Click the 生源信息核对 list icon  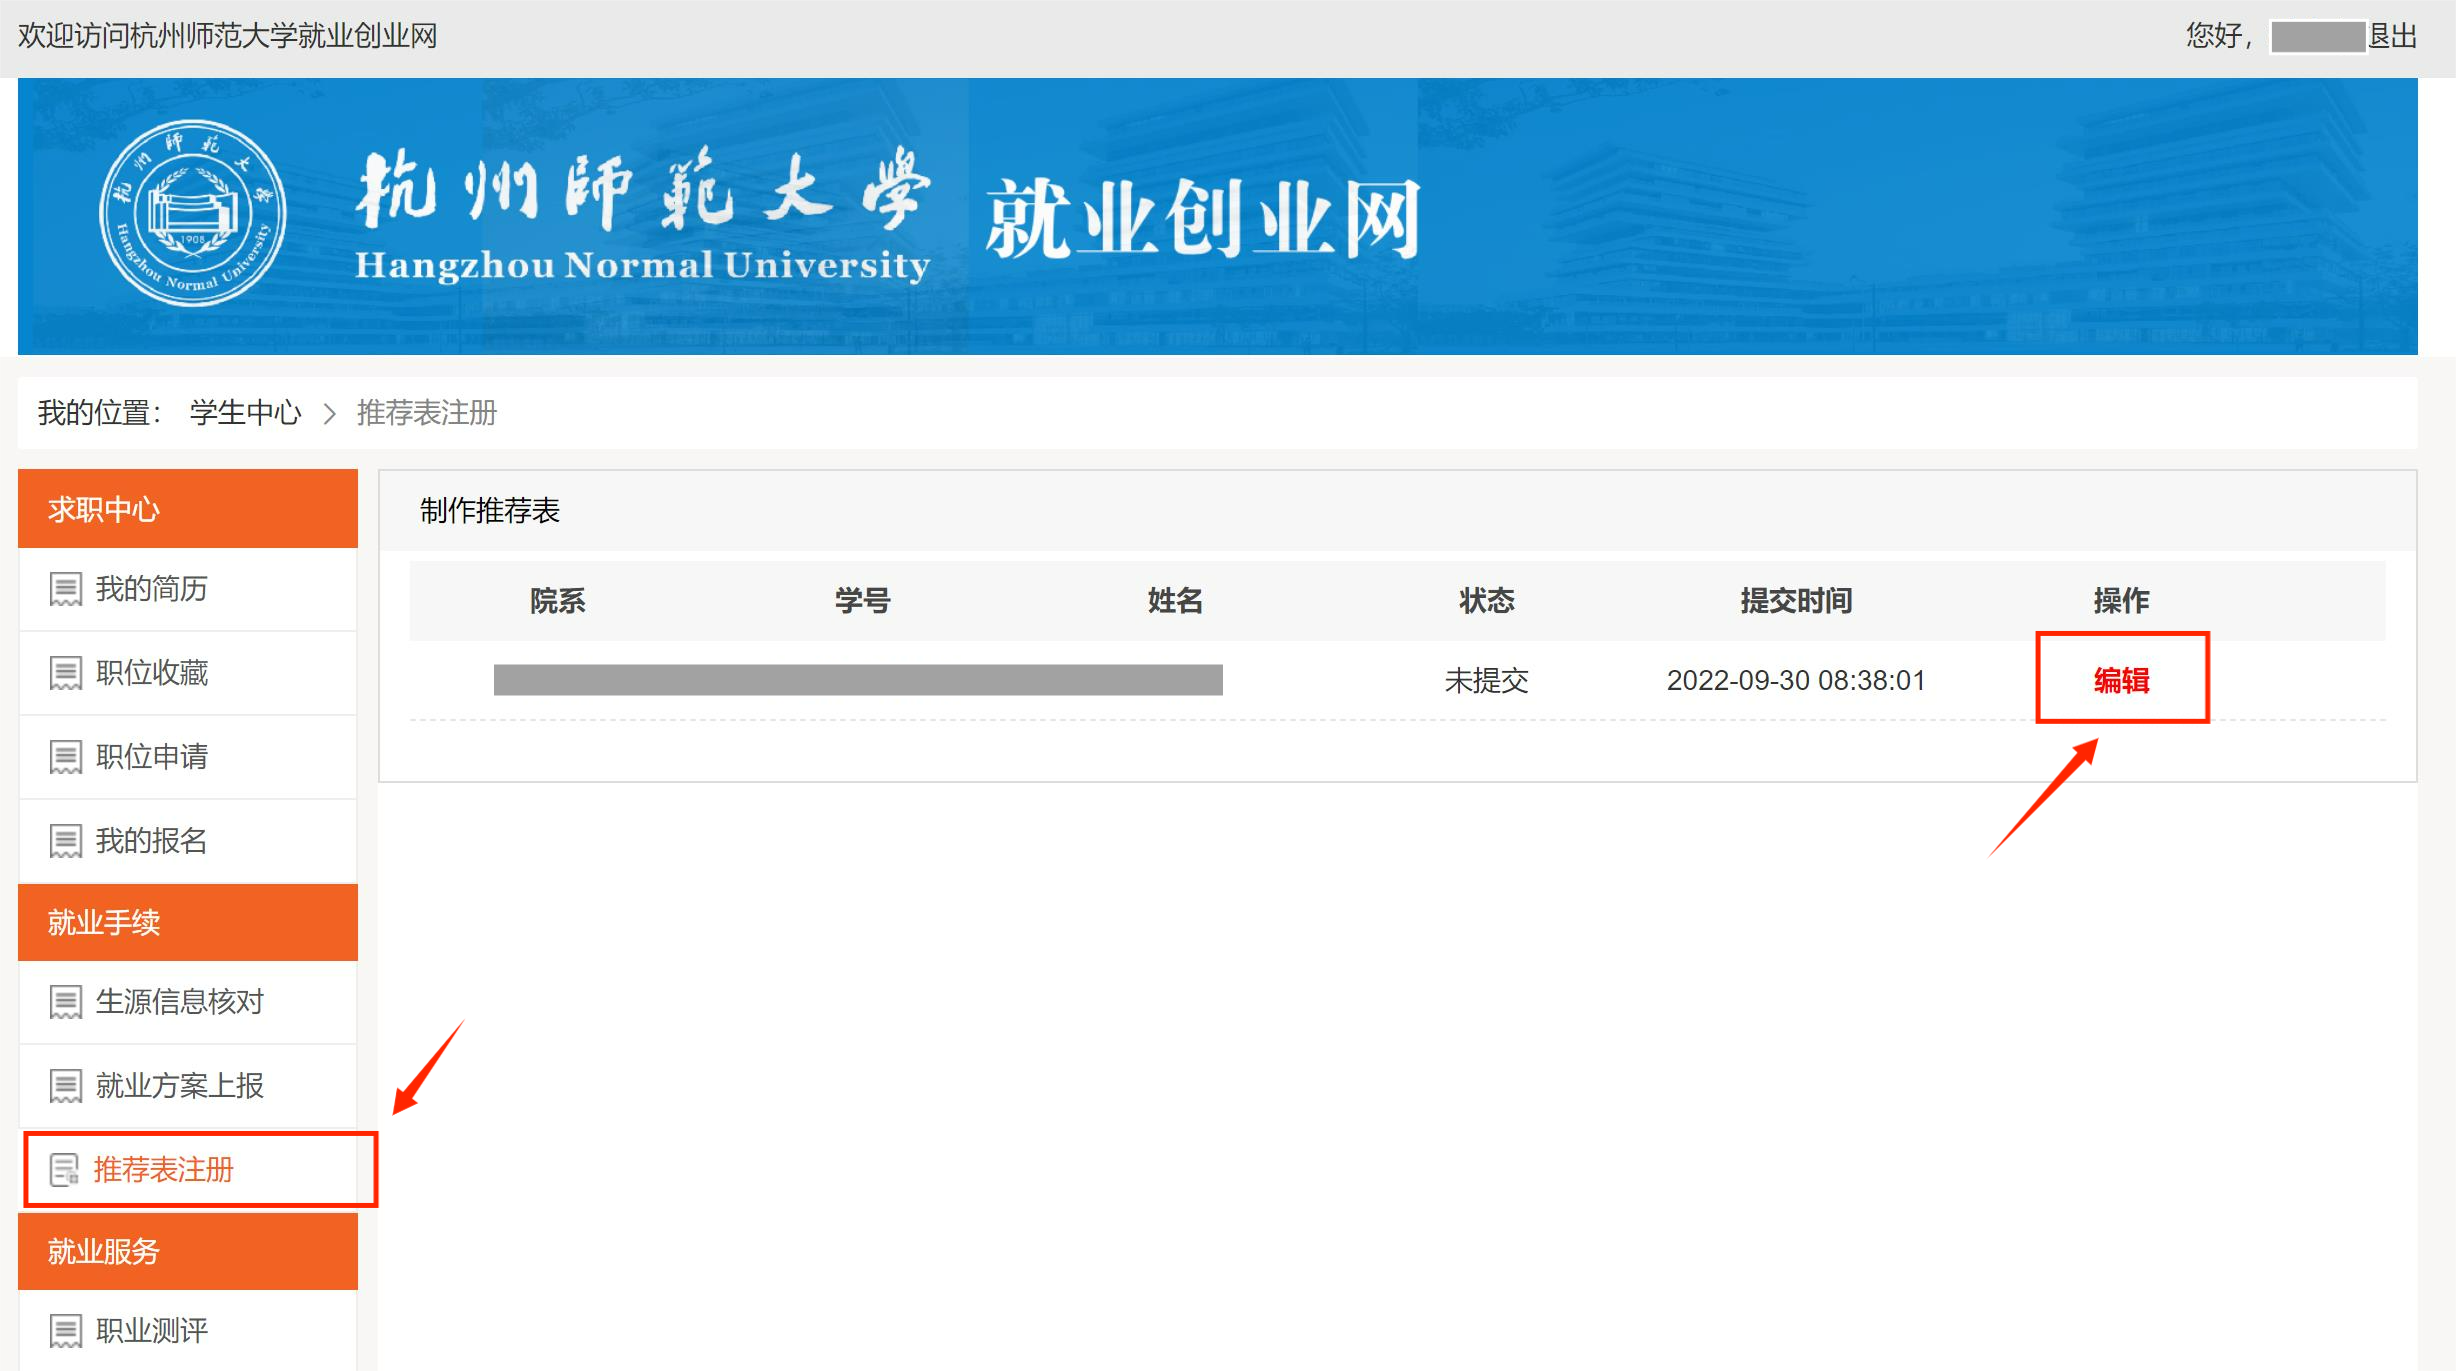(x=66, y=1001)
